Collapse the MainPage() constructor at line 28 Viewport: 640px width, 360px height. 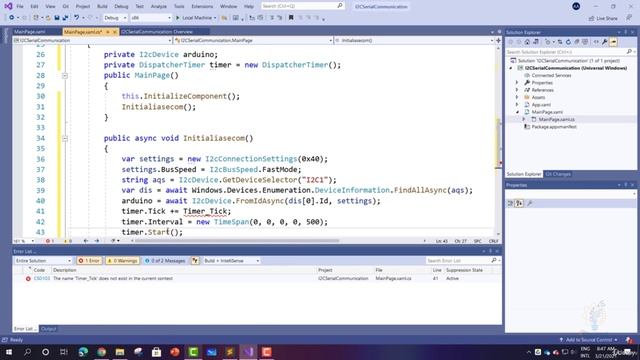click(64, 76)
